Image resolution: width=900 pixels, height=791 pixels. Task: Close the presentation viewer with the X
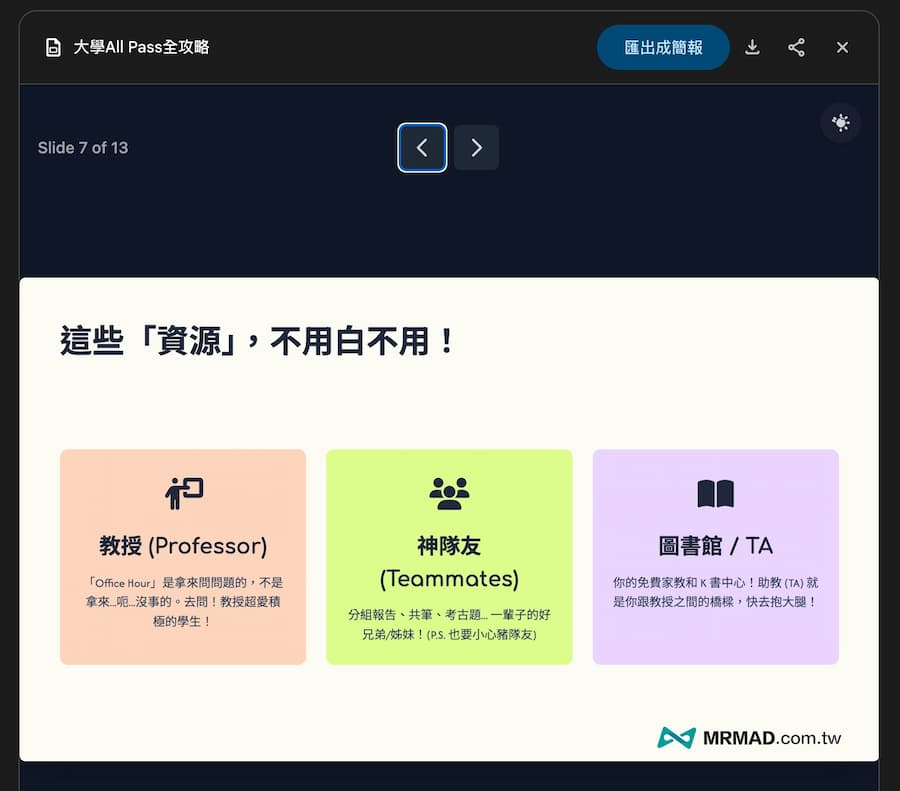(842, 46)
